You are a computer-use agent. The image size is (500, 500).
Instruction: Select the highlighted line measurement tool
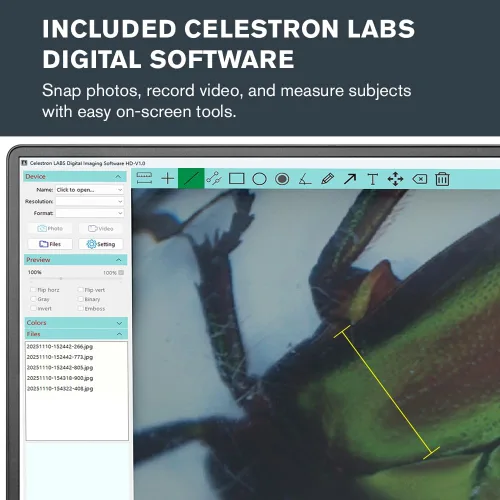click(191, 178)
